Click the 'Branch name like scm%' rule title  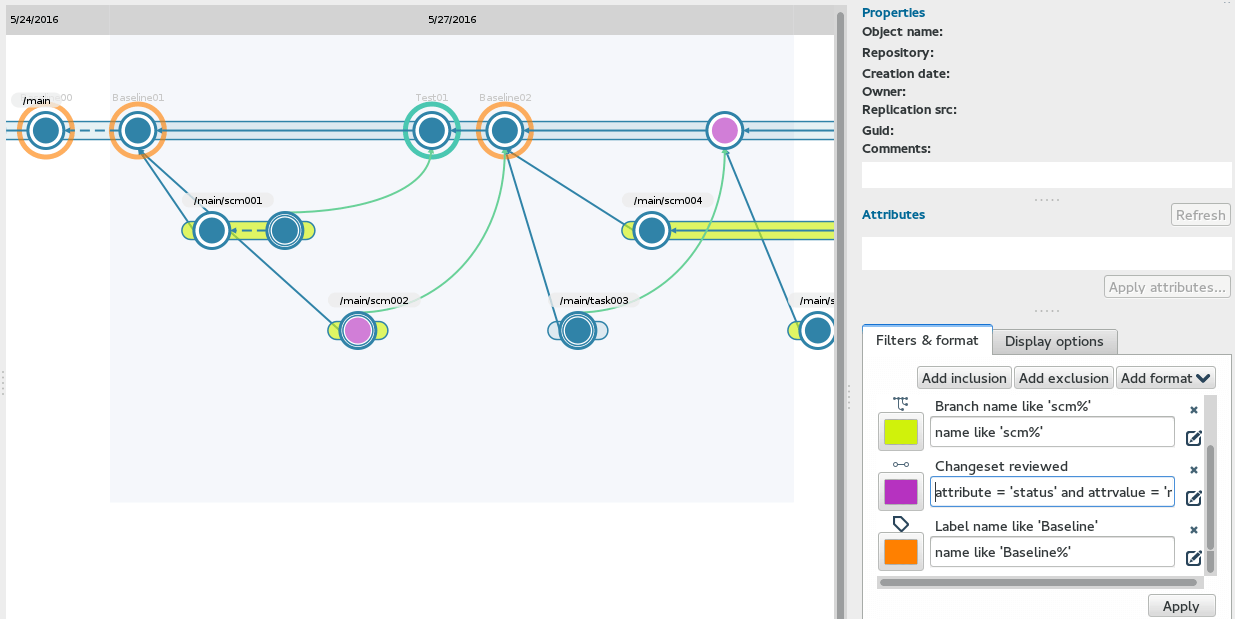(x=1012, y=406)
